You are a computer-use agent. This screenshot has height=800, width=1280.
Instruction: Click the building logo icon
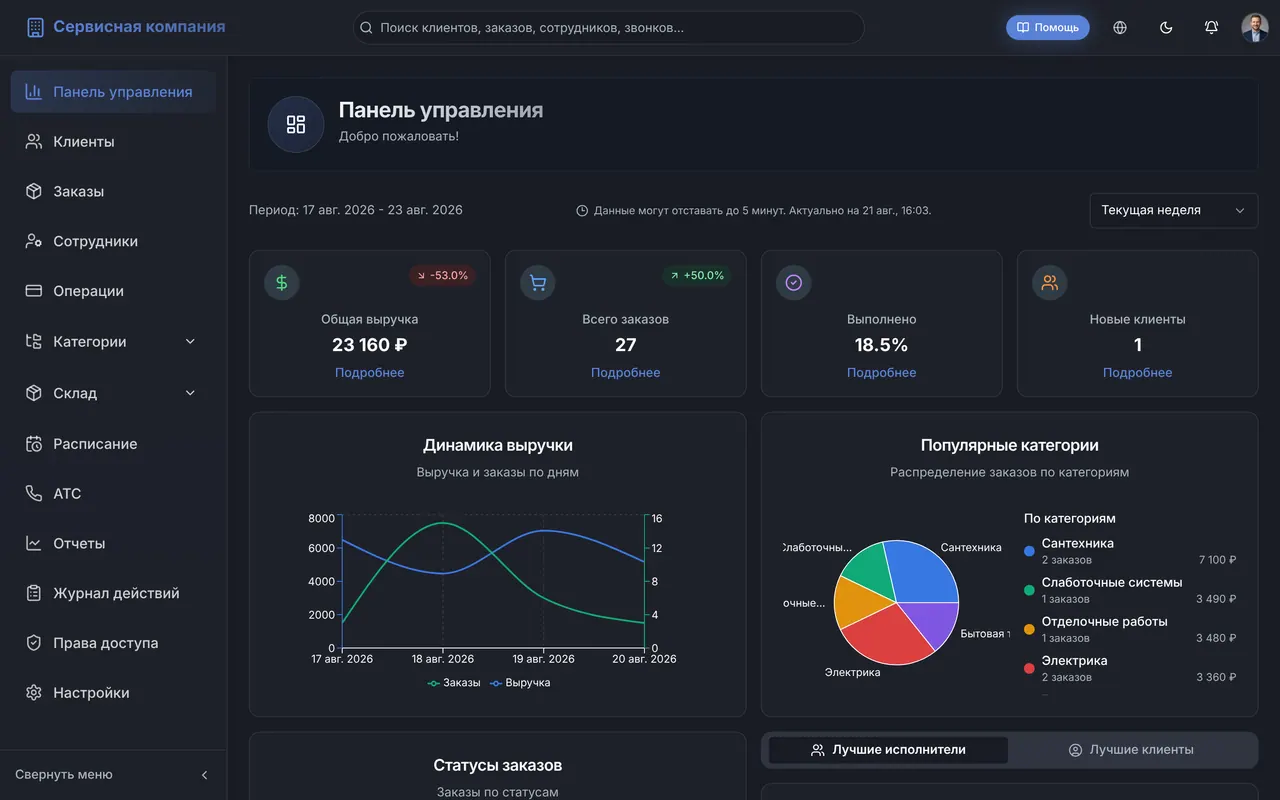pos(36,27)
